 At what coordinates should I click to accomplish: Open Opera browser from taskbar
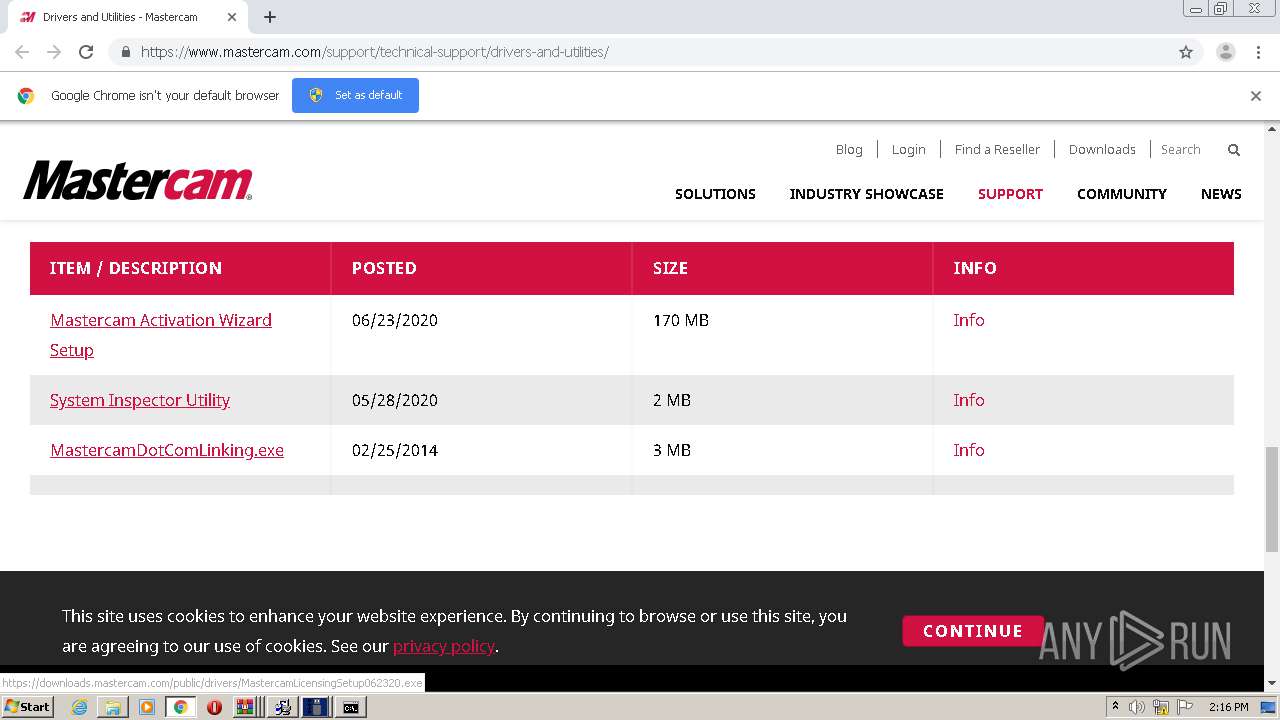(214, 707)
